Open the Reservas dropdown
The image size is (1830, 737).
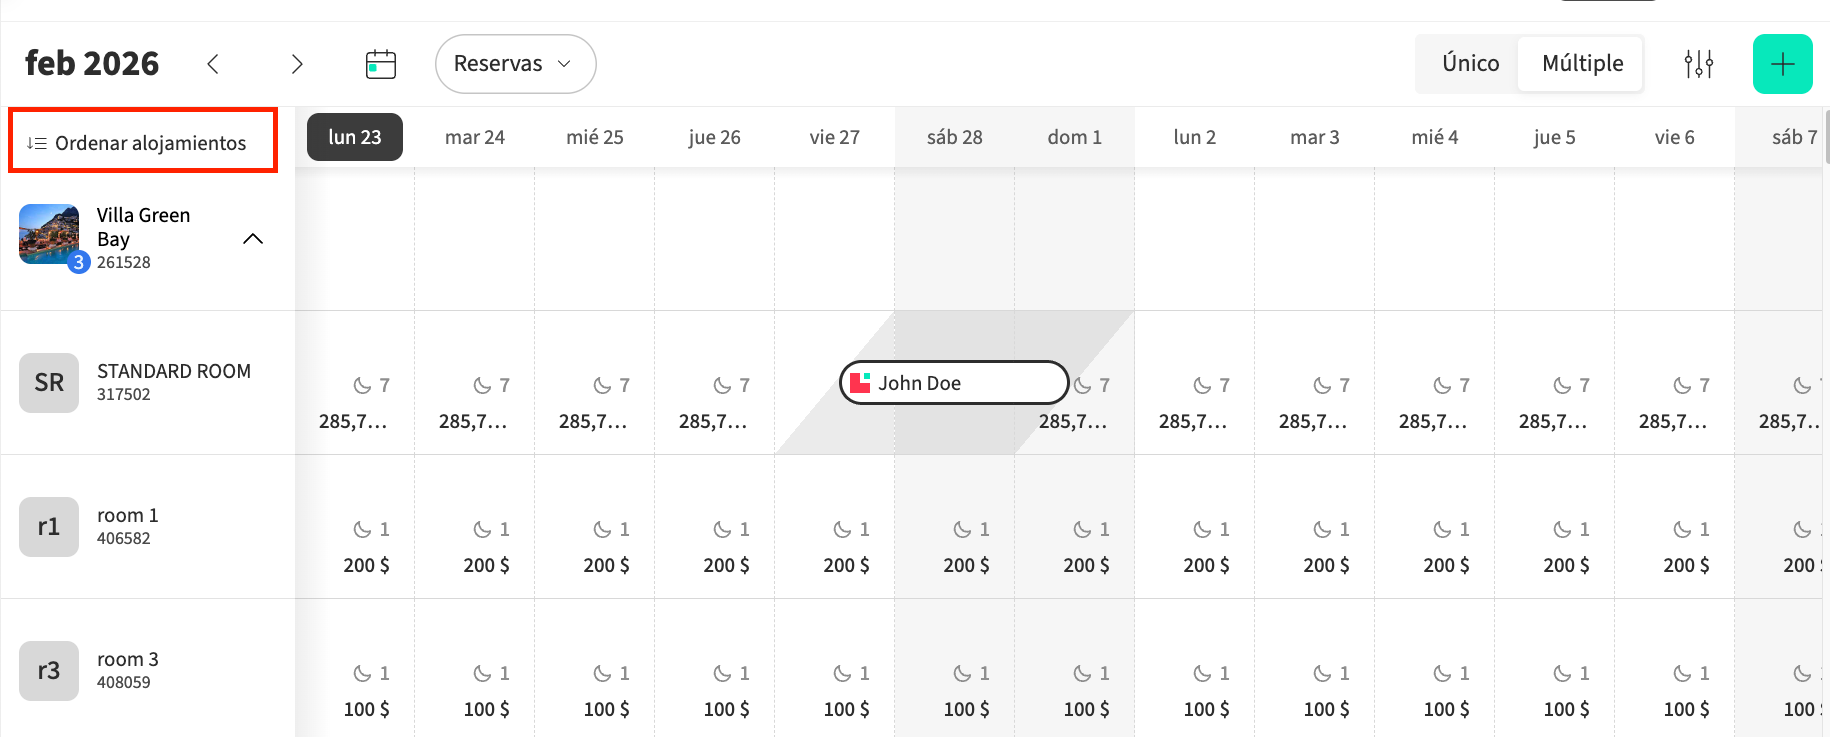pos(515,64)
